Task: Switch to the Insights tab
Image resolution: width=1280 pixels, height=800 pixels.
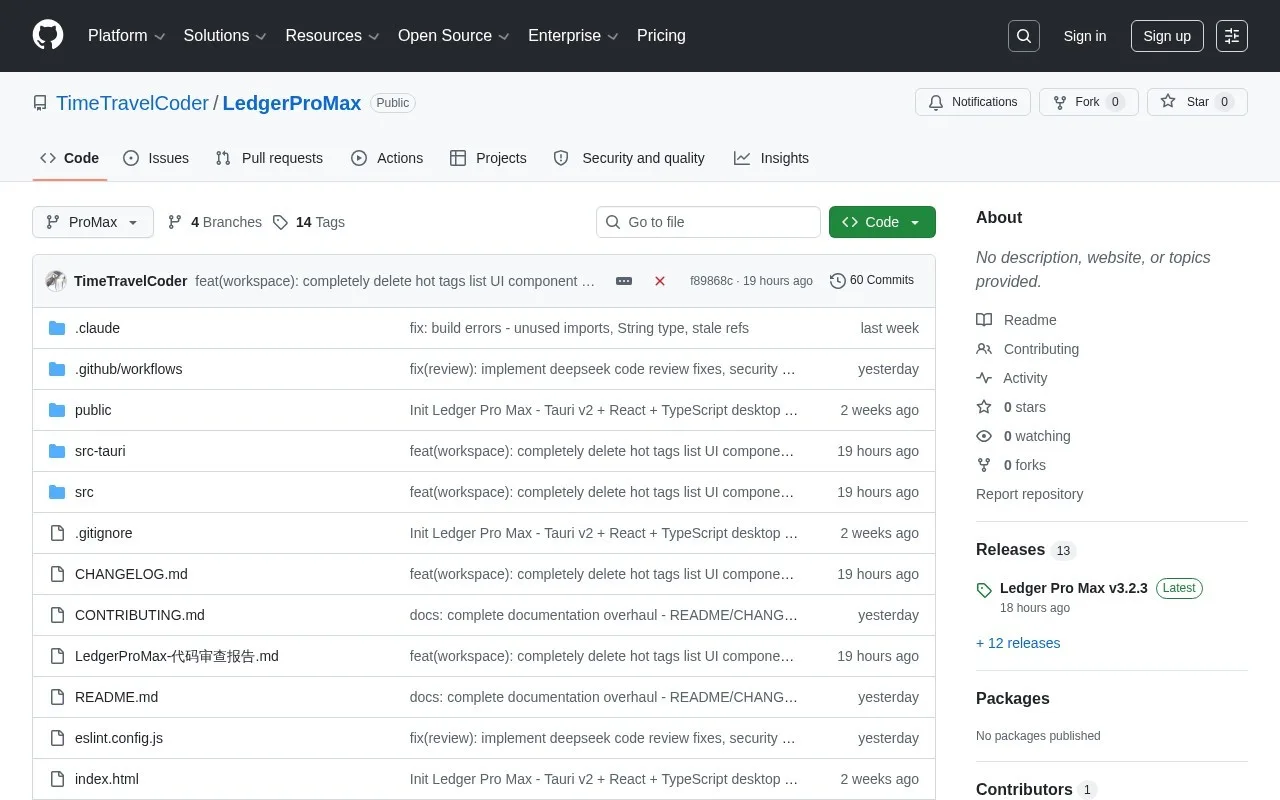Action: click(771, 158)
